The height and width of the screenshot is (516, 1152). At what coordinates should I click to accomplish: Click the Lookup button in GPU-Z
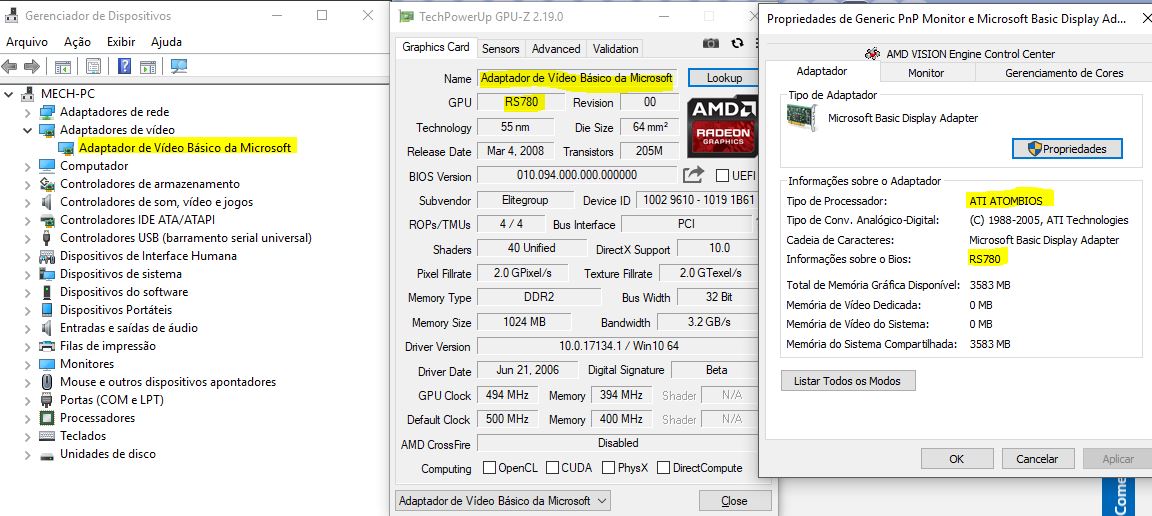point(724,77)
